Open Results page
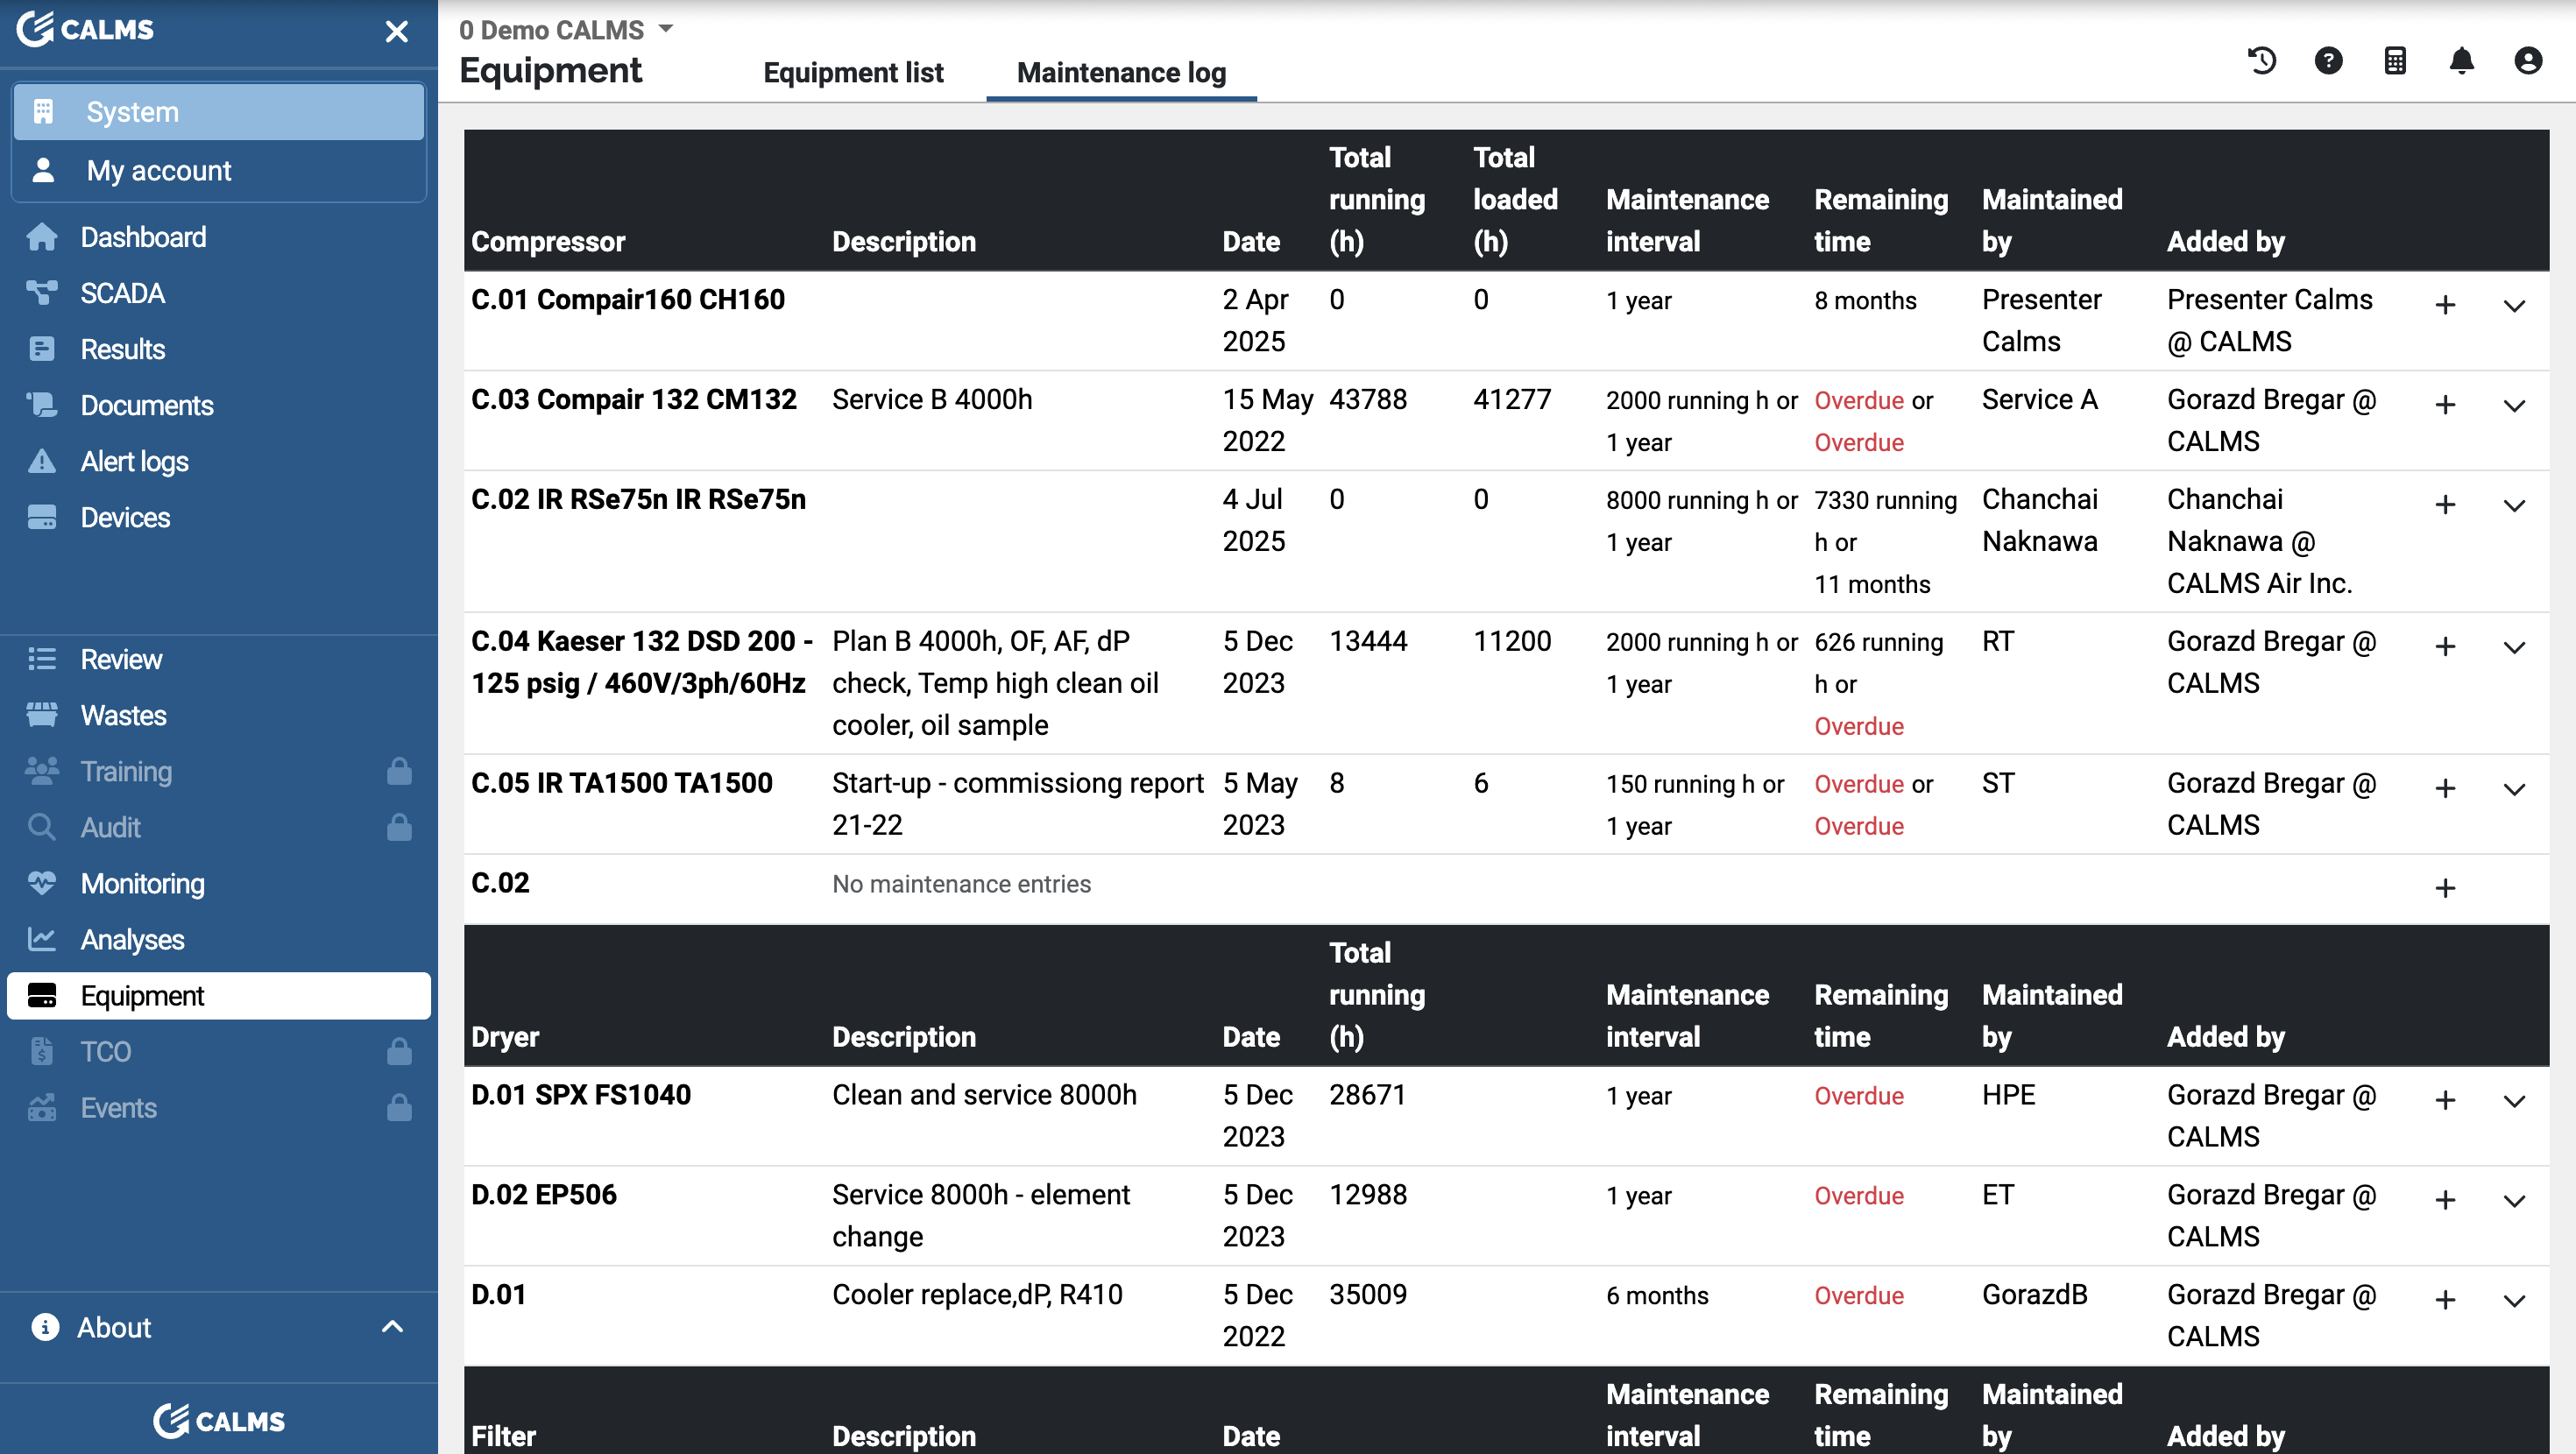Image resolution: width=2576 pixels, height=1454 pixels. [219, 349]
